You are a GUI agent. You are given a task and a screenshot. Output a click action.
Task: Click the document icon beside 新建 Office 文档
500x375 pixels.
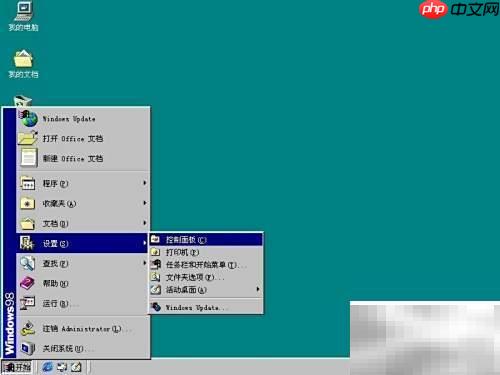pos(28,158)
